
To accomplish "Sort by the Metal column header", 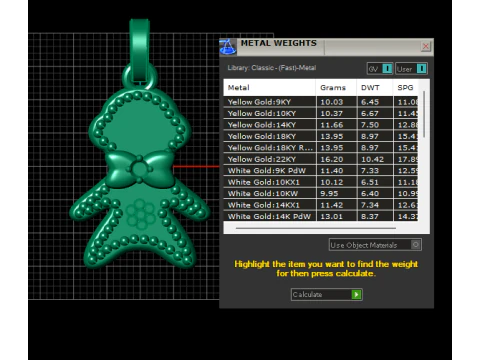I will pos(269,88).
